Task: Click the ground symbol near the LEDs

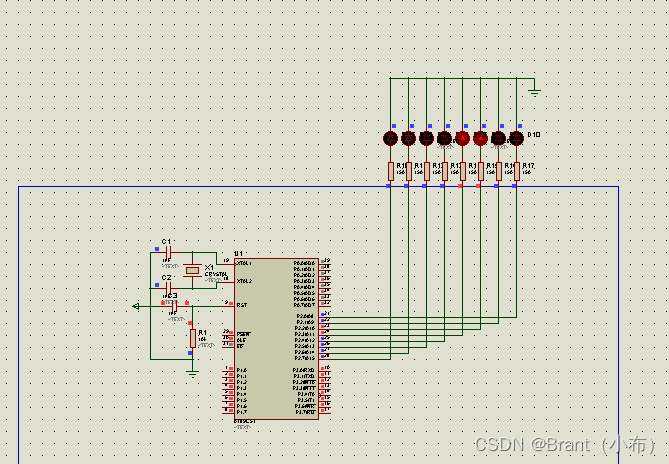Action: coord(534,91)
